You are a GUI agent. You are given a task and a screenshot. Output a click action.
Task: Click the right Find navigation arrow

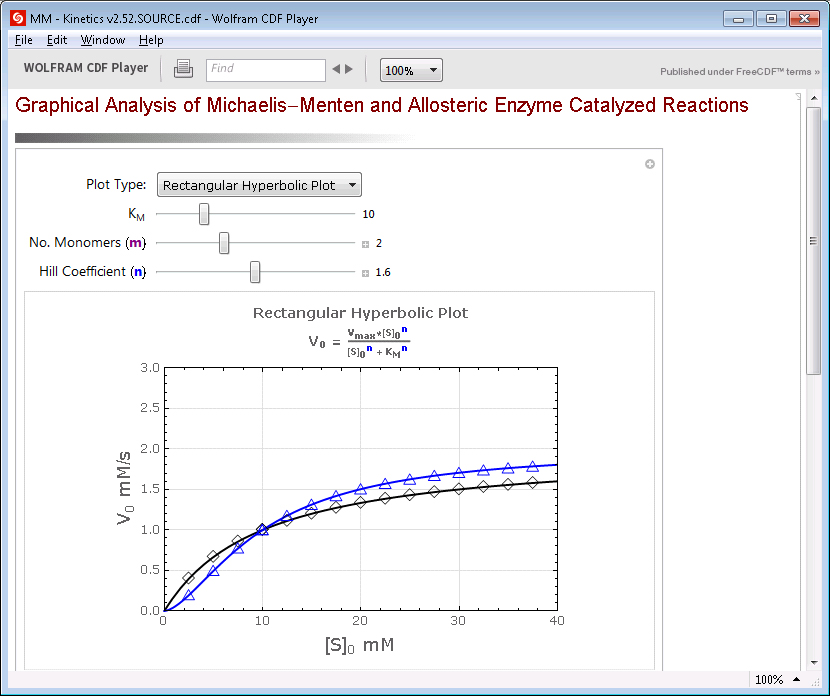(349, 70)
